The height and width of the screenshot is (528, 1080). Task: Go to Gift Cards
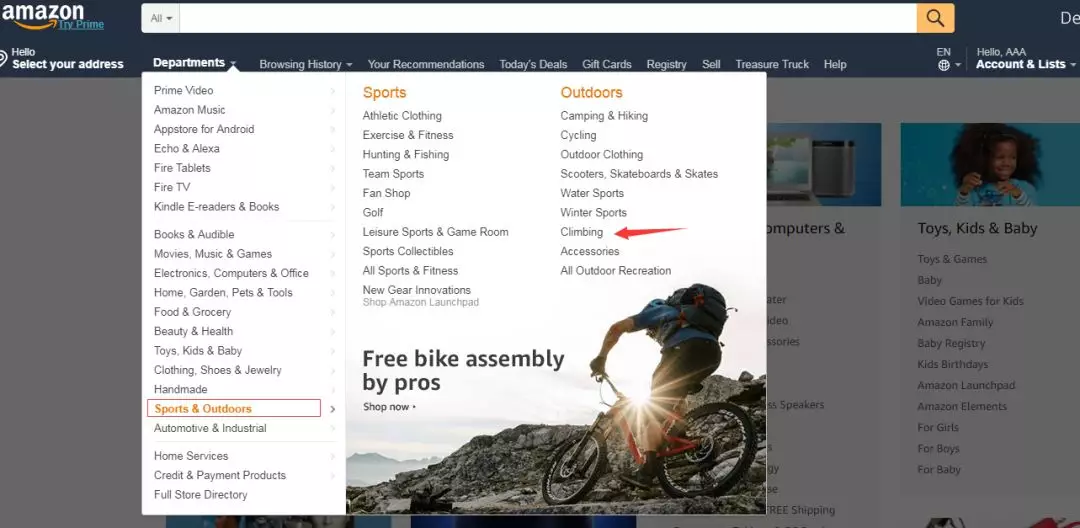607,64
